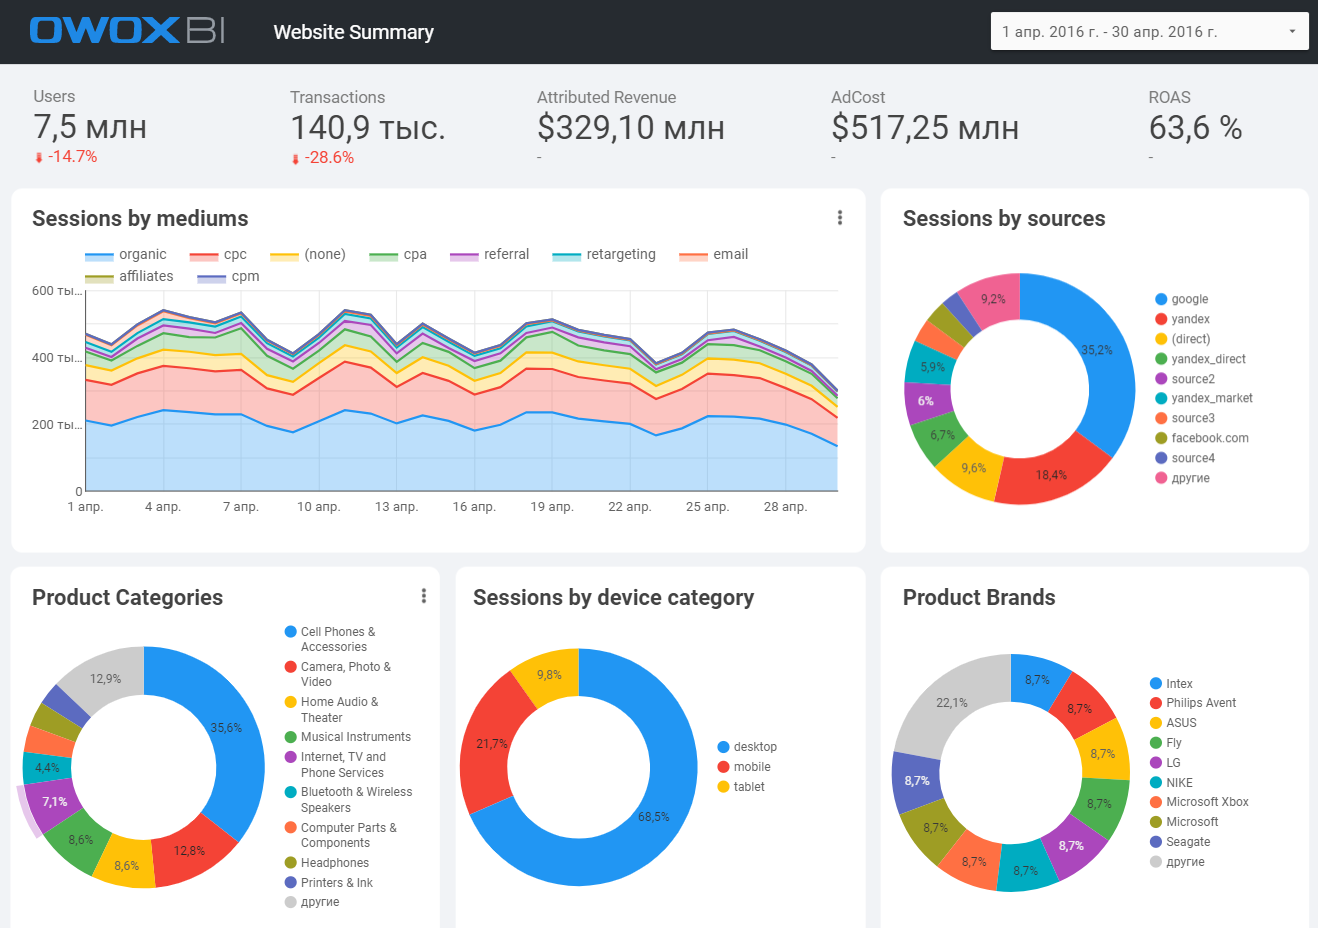
Task: Click the 68,5% desktop donut slice
Action: [x=654, y=816]
